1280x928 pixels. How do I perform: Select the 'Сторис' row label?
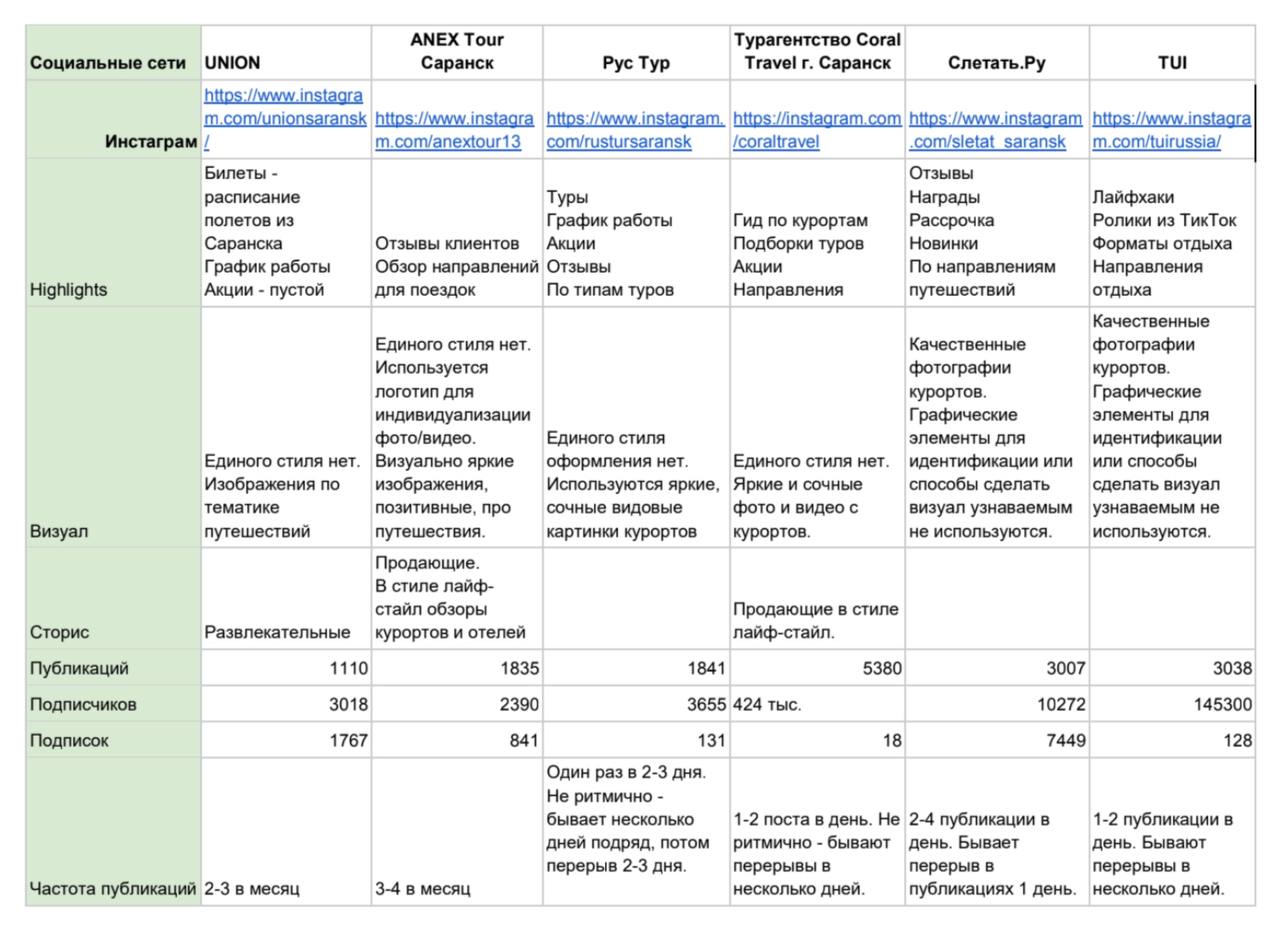(113, 598)
